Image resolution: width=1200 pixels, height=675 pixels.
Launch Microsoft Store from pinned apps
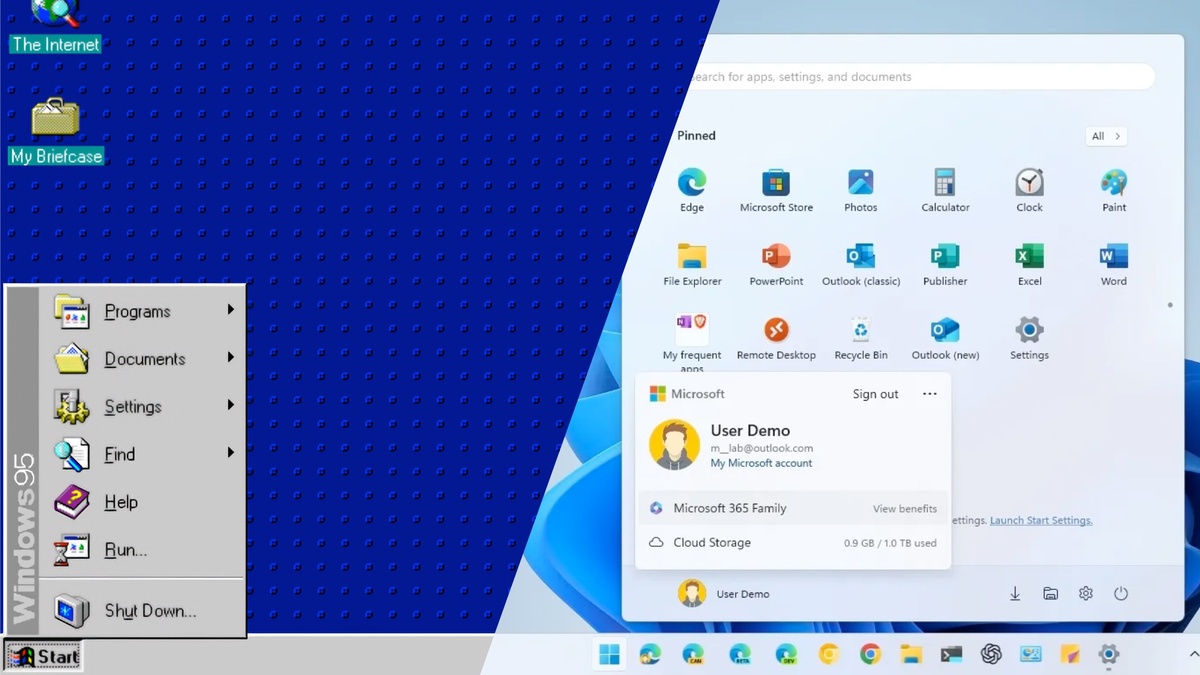[x=776, y=190]
